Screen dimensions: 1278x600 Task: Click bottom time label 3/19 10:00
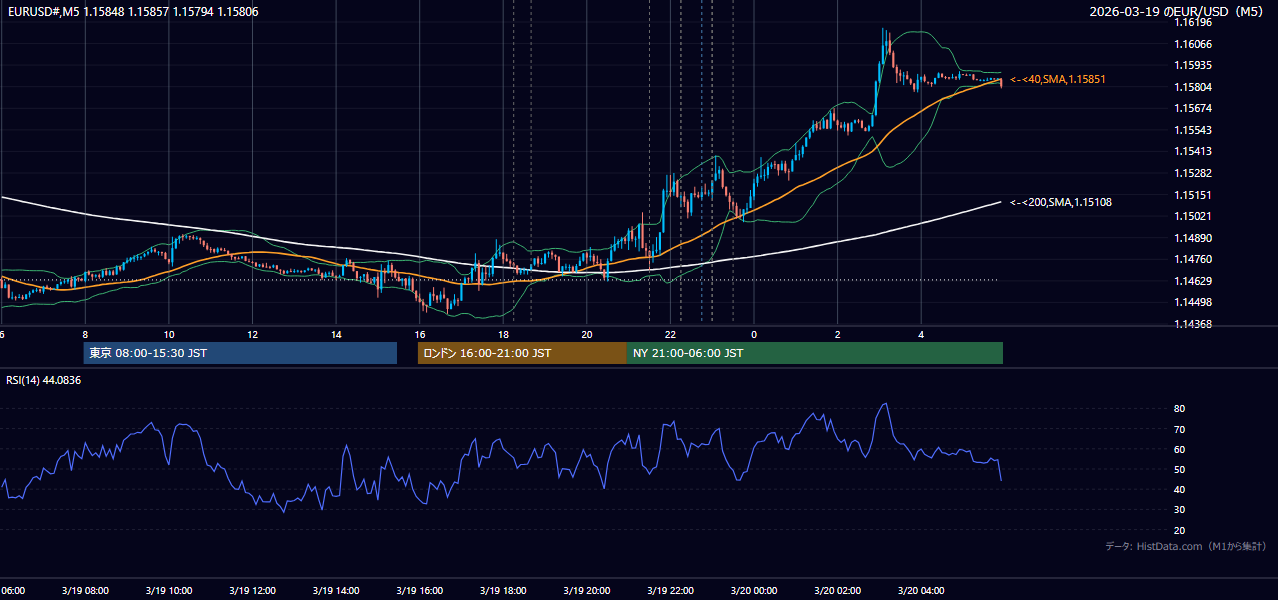[169, 591]
